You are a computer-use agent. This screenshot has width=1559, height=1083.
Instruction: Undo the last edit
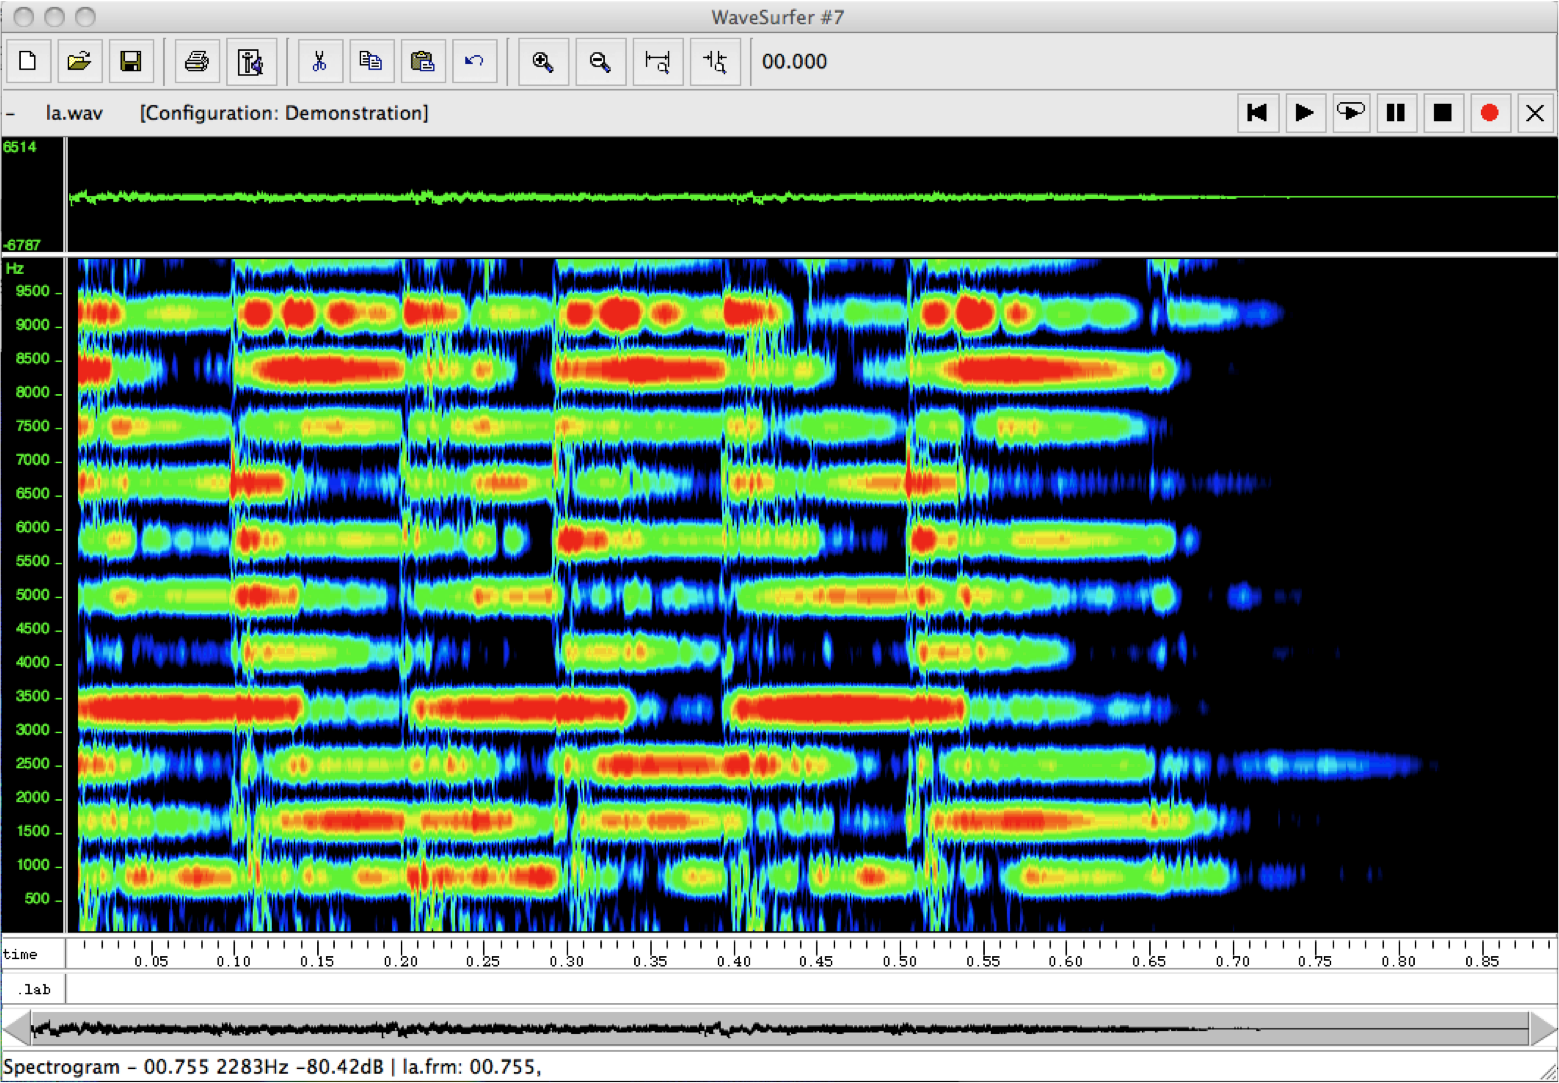[474, 62]
